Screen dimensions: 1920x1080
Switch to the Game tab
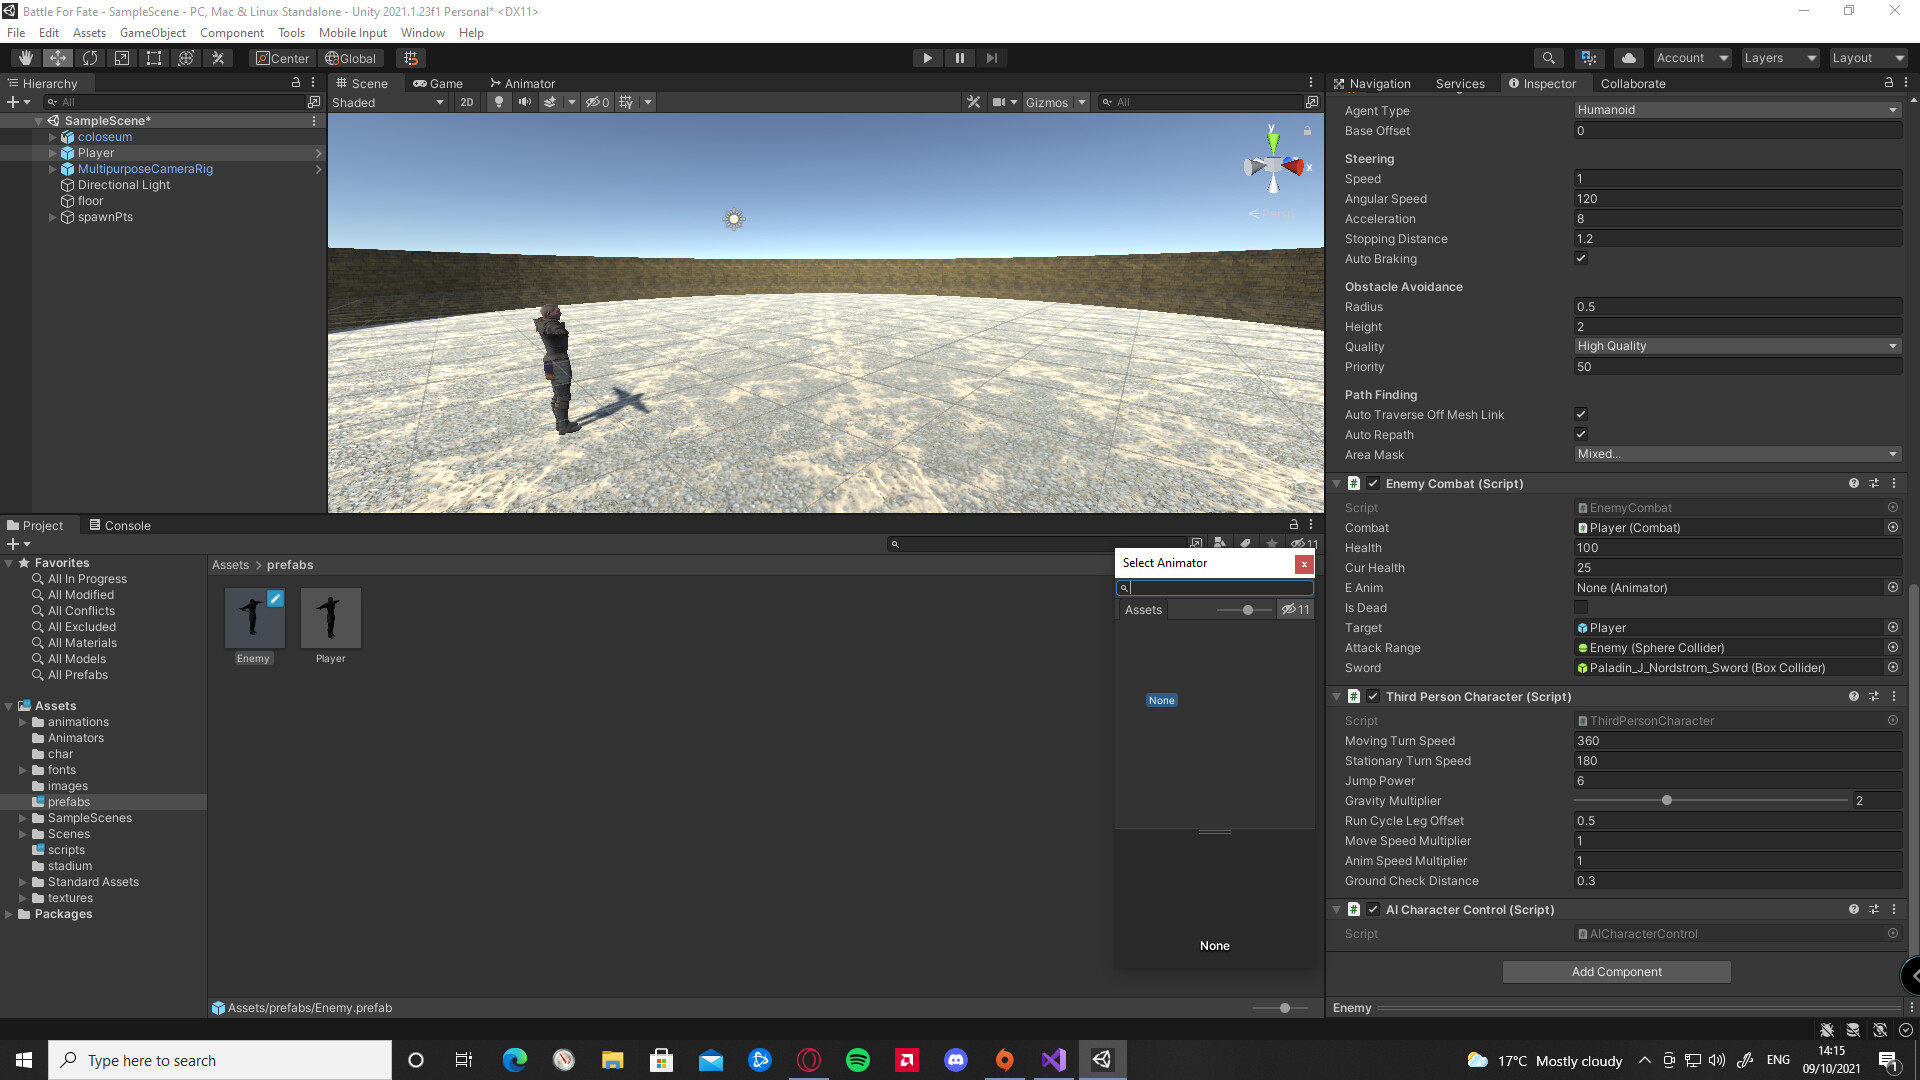coord(438,83)
